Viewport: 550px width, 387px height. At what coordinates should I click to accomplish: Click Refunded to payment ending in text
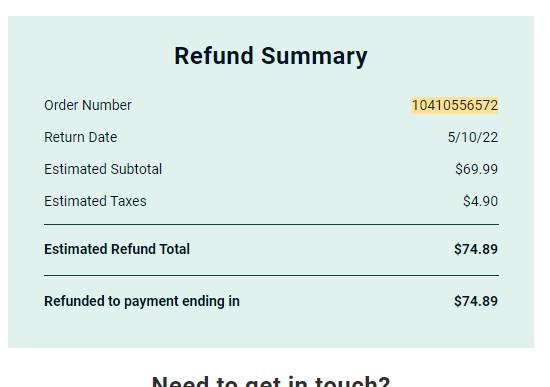click(x=142, y=301)
